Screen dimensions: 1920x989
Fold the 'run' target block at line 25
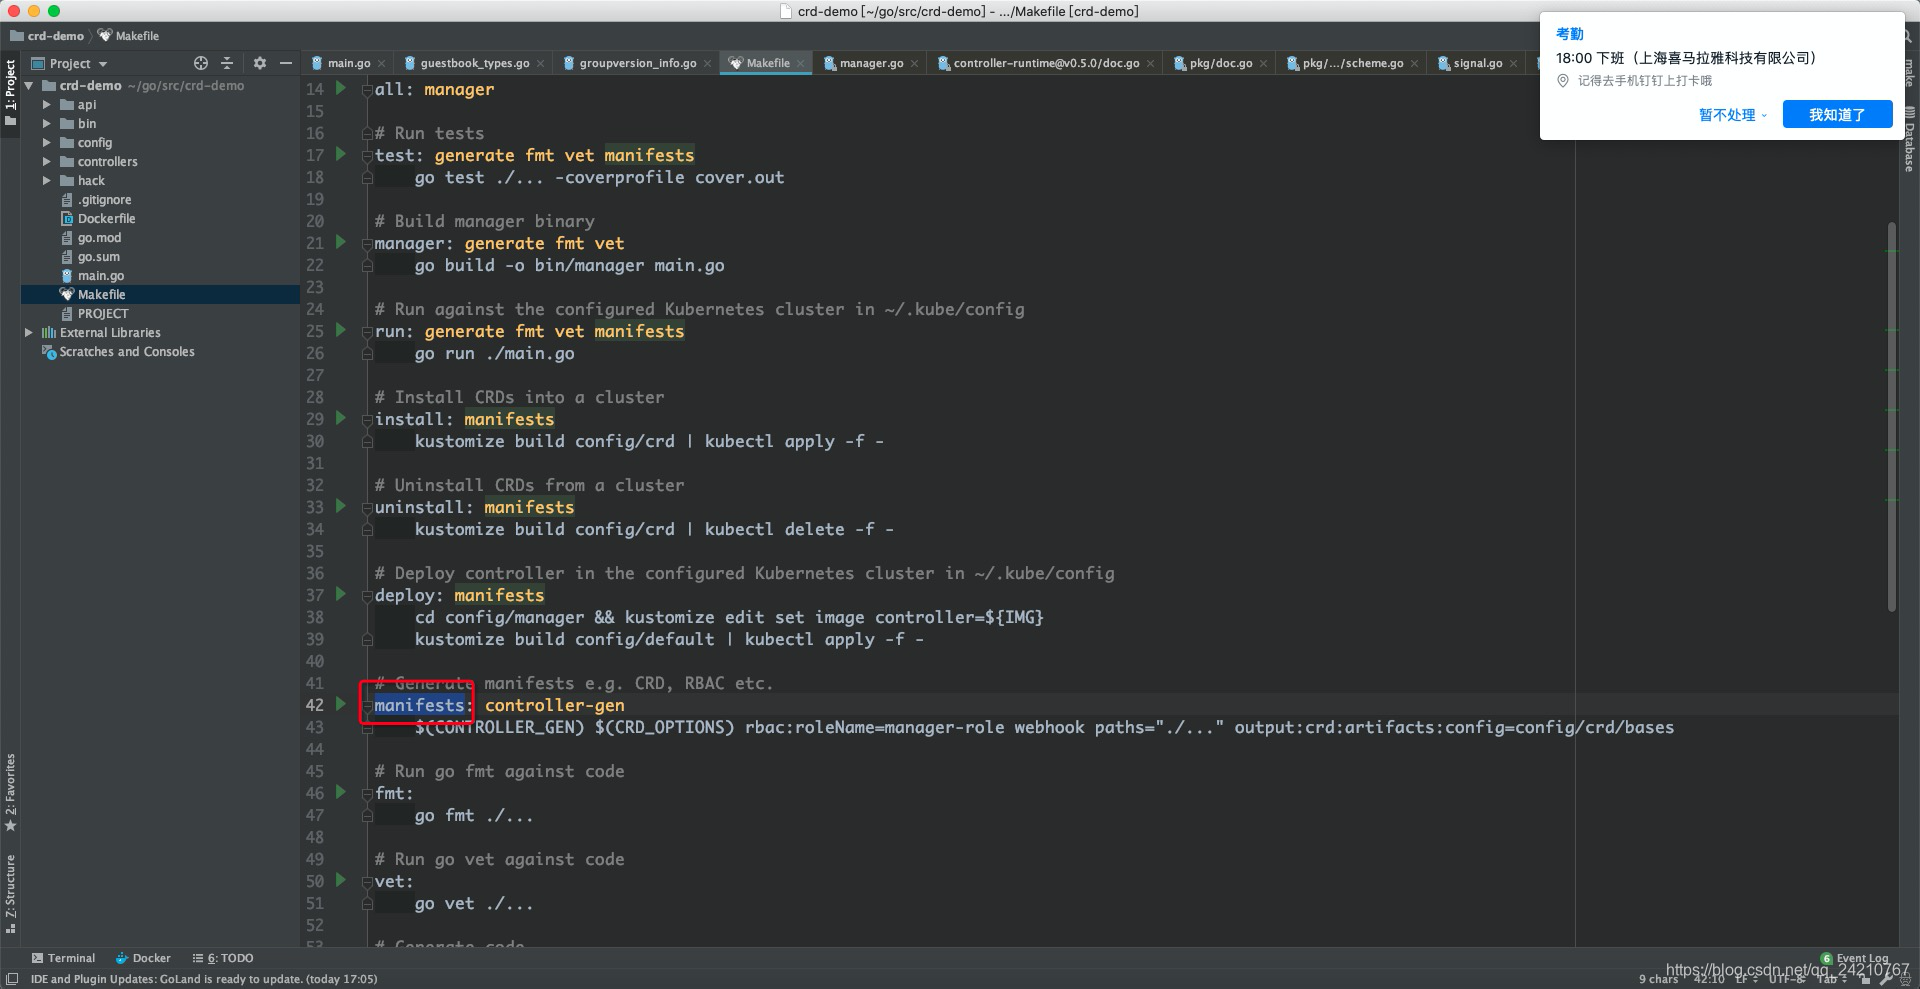click(x=367, y=331)
